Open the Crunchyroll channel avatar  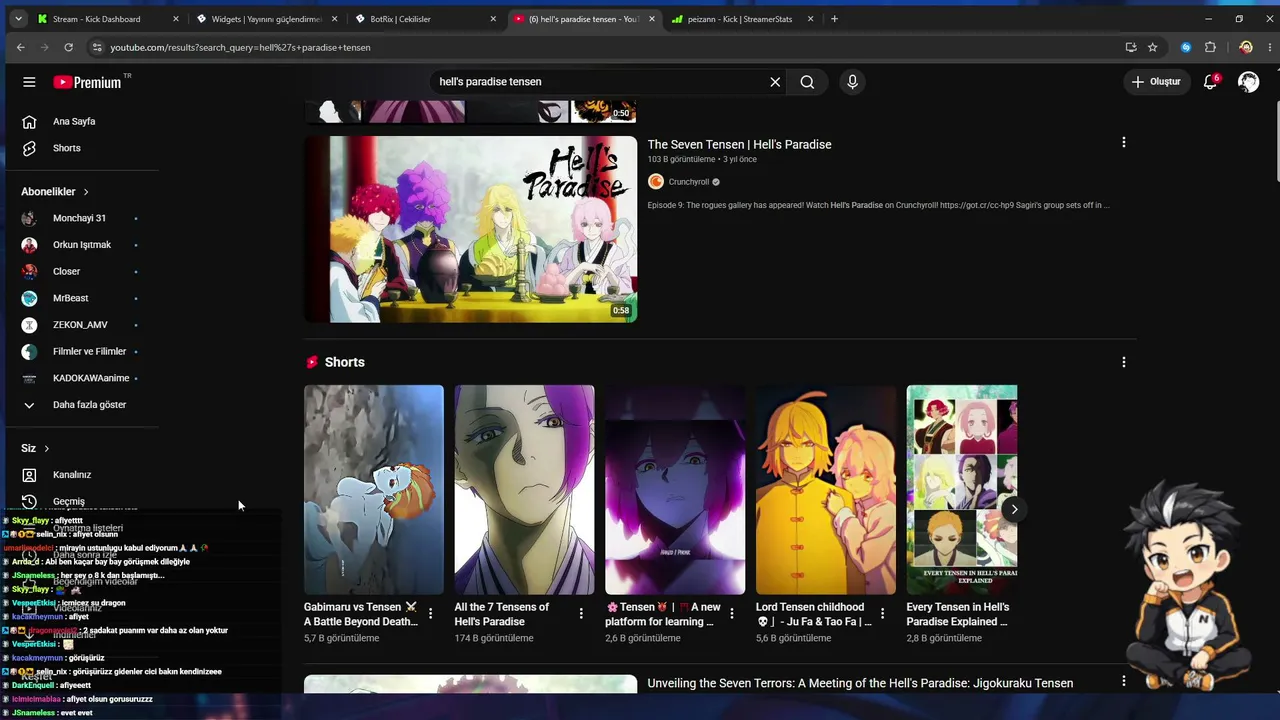pos(656,181)
